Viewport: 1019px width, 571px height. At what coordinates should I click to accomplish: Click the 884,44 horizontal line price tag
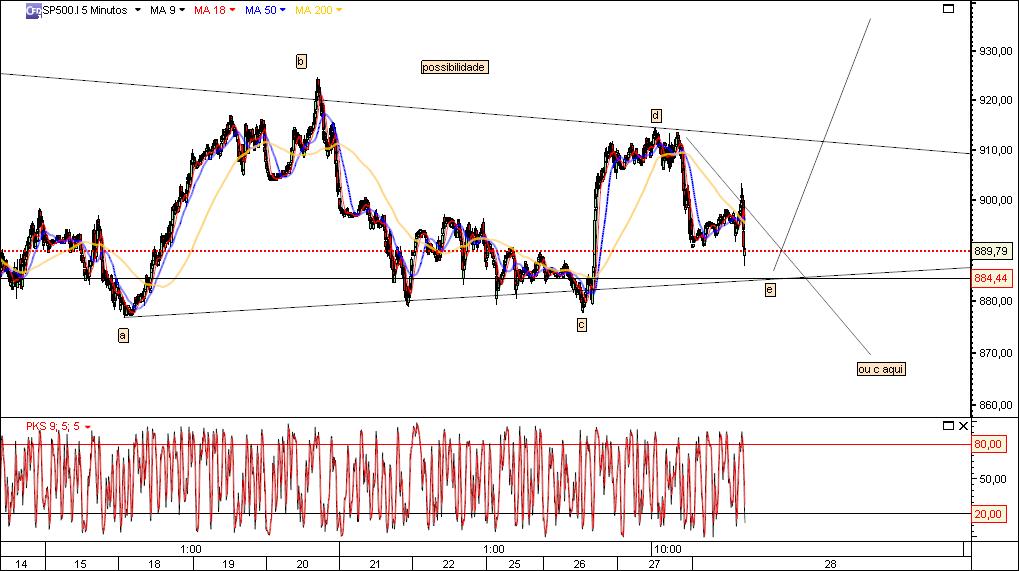tap(992, 278)
